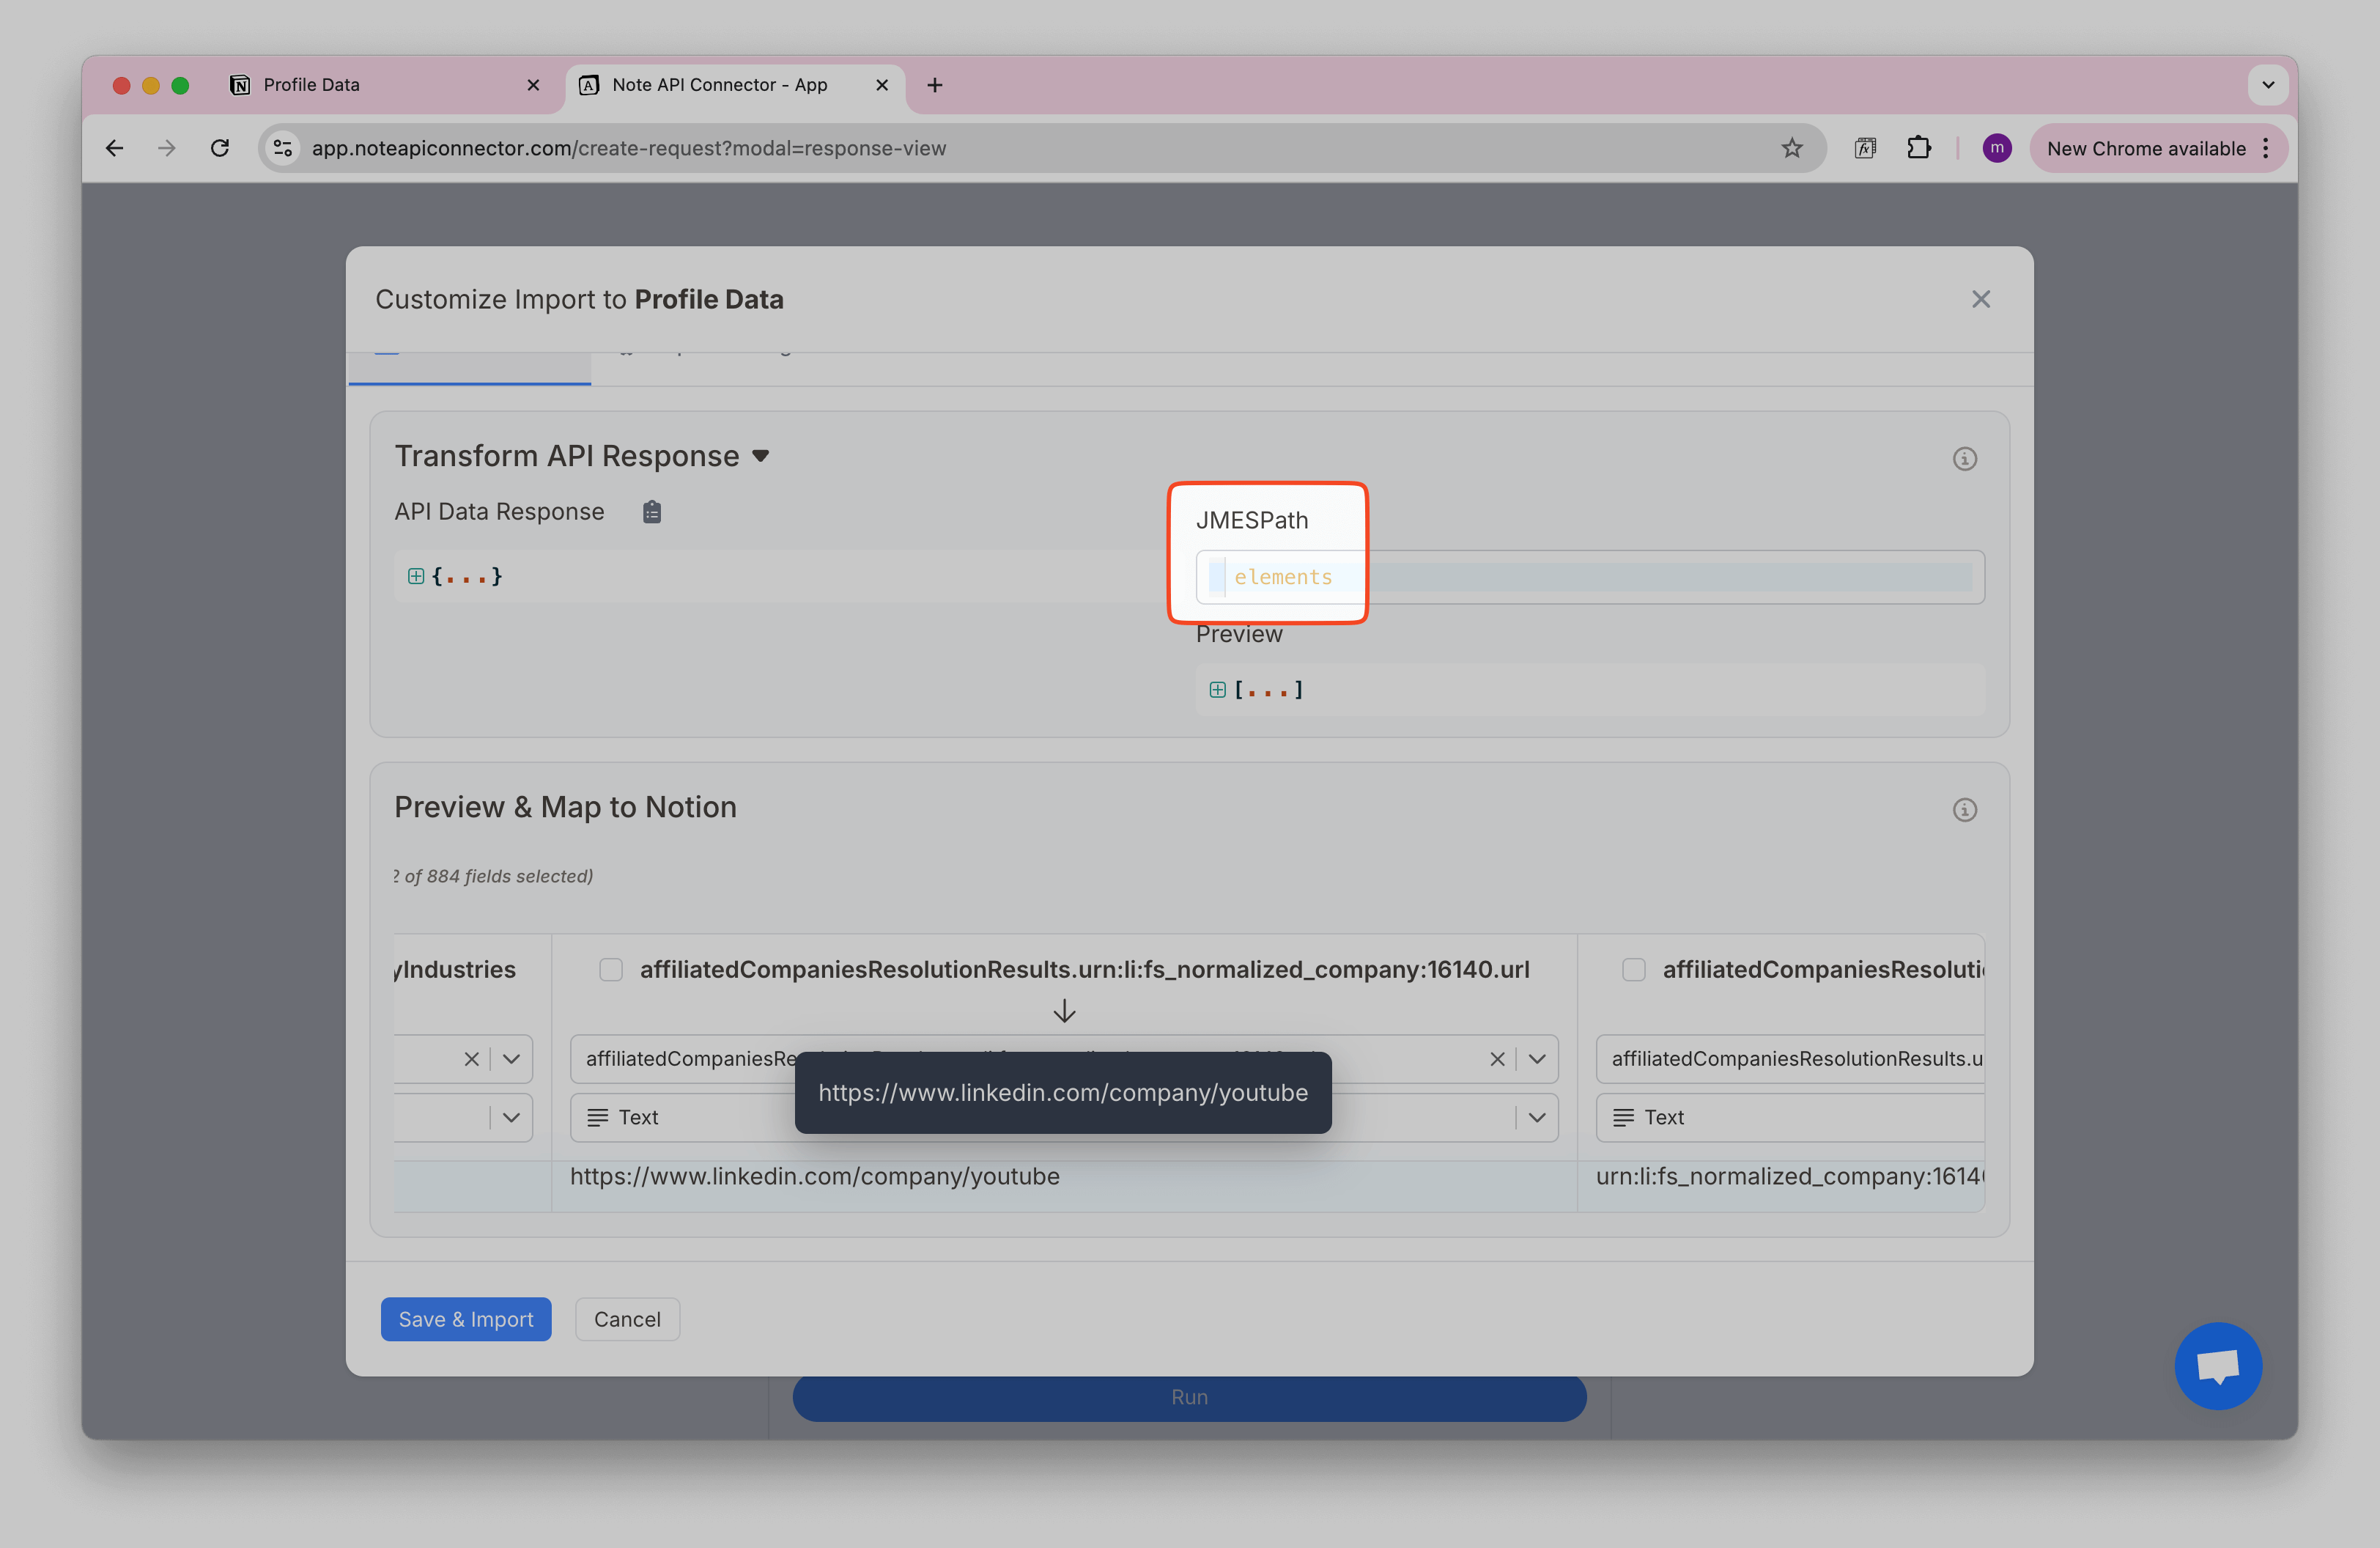Click the Run button behind the modal
This screenshot has height=1548, width=2380.
pos(1189,1397)
